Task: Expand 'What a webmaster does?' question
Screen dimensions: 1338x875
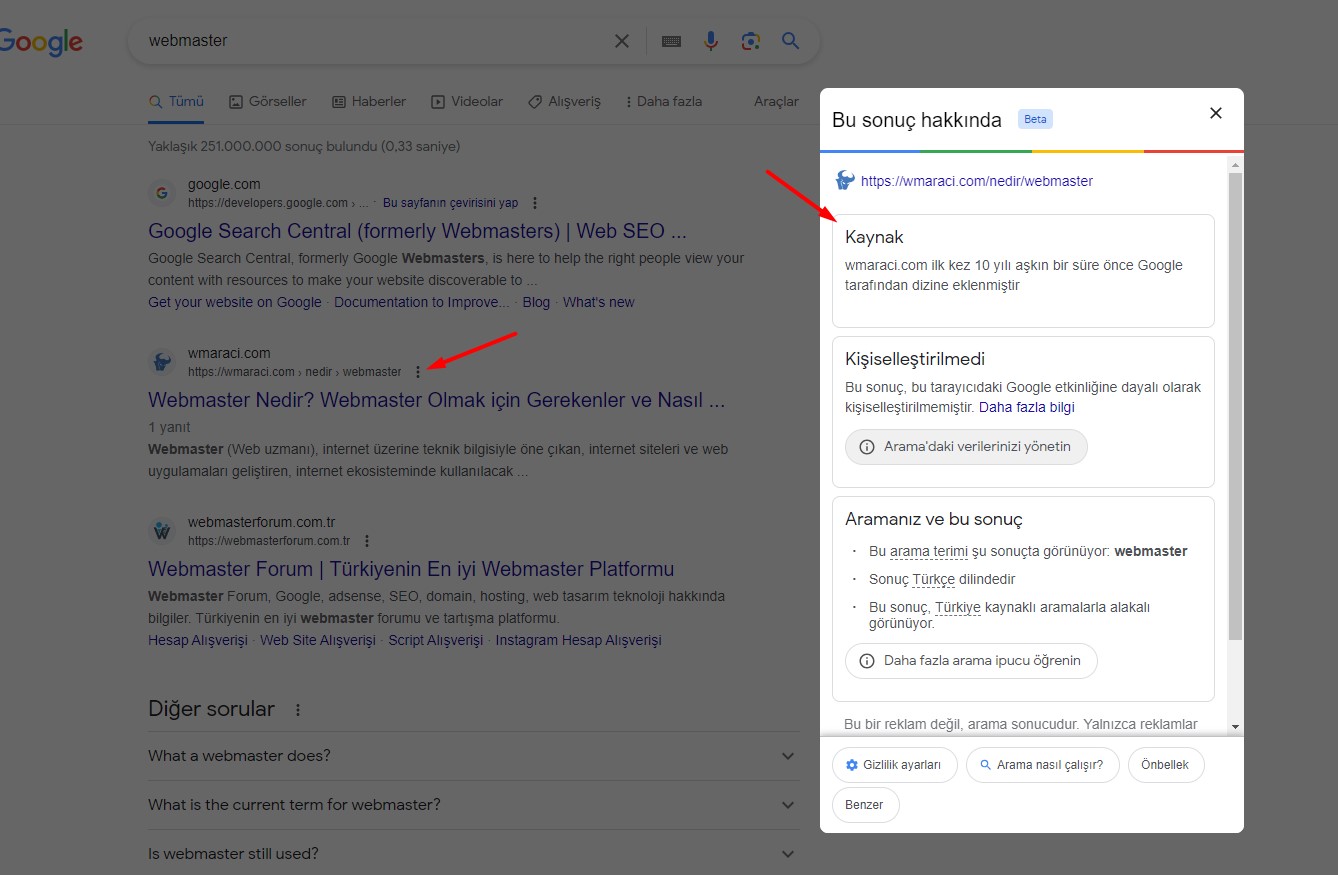Action: 473,756
